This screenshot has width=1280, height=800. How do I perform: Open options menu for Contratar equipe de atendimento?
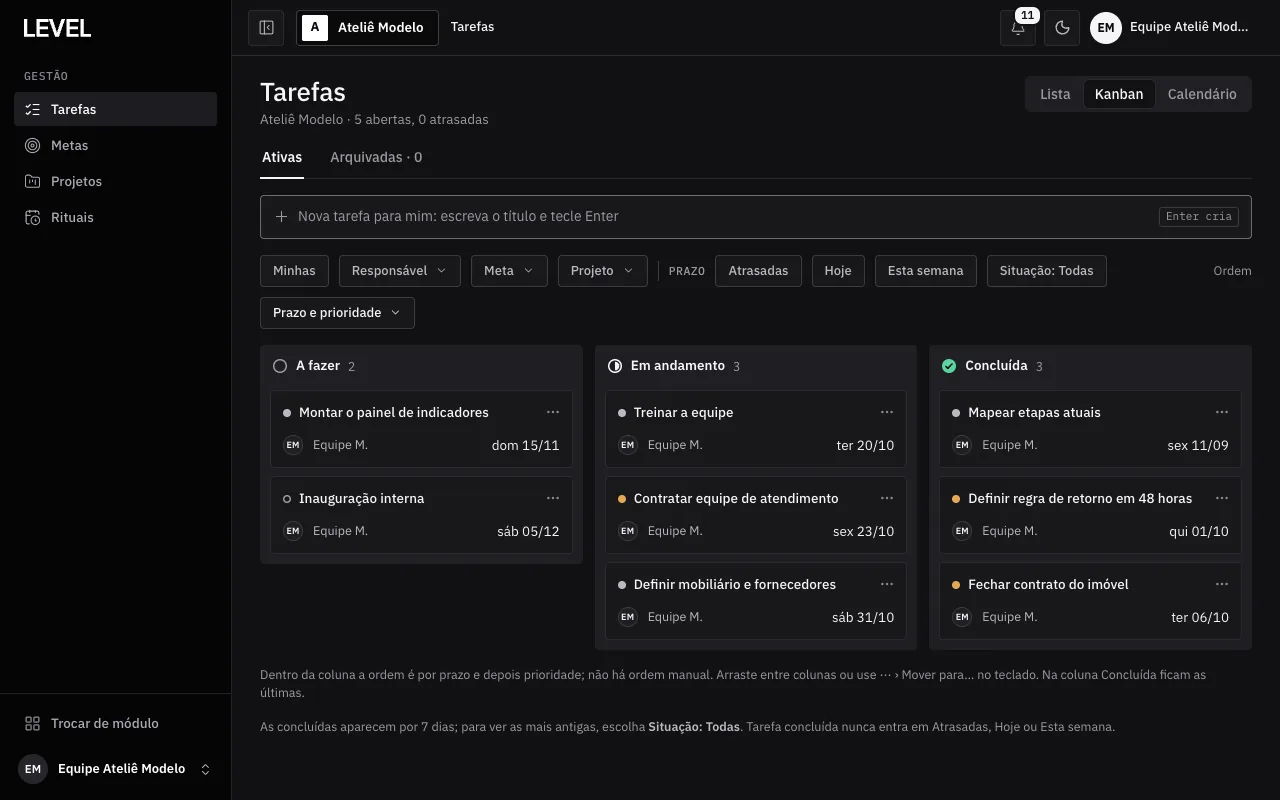click(x=887, y=498)
